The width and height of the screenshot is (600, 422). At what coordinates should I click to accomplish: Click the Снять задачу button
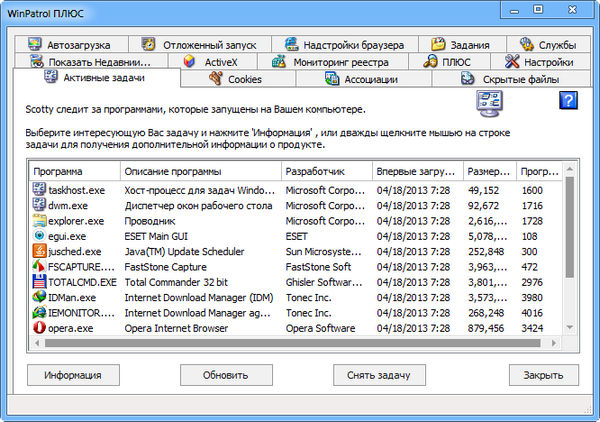(x=379, y=375)
